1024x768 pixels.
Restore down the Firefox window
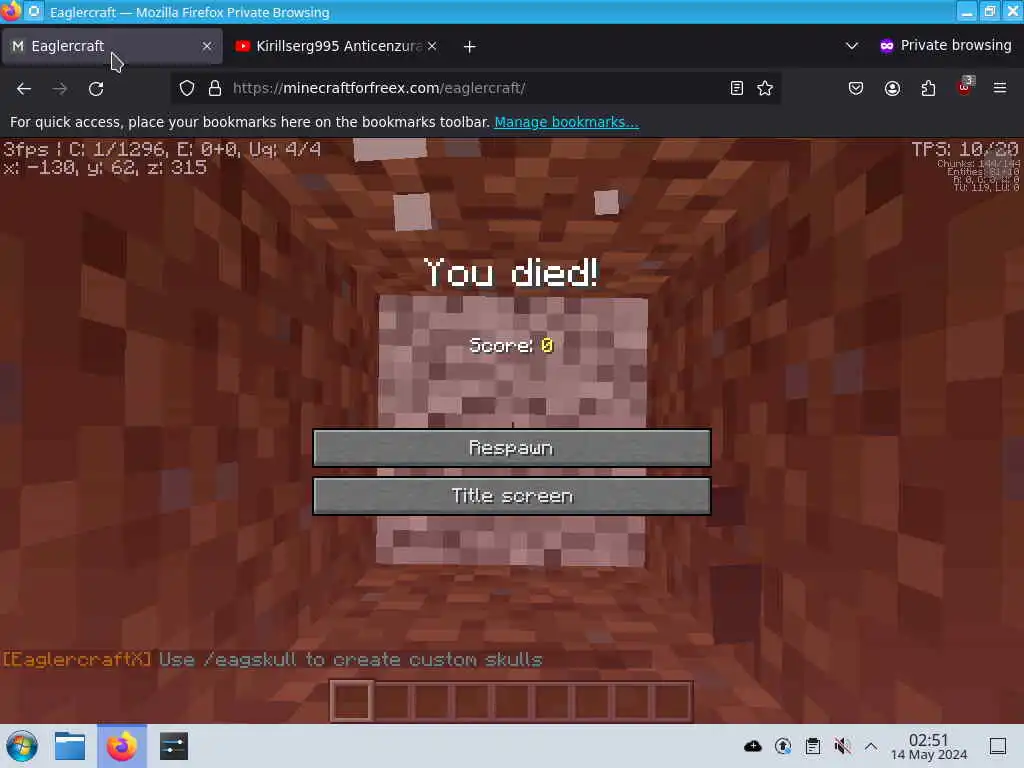tap(990, 12)
